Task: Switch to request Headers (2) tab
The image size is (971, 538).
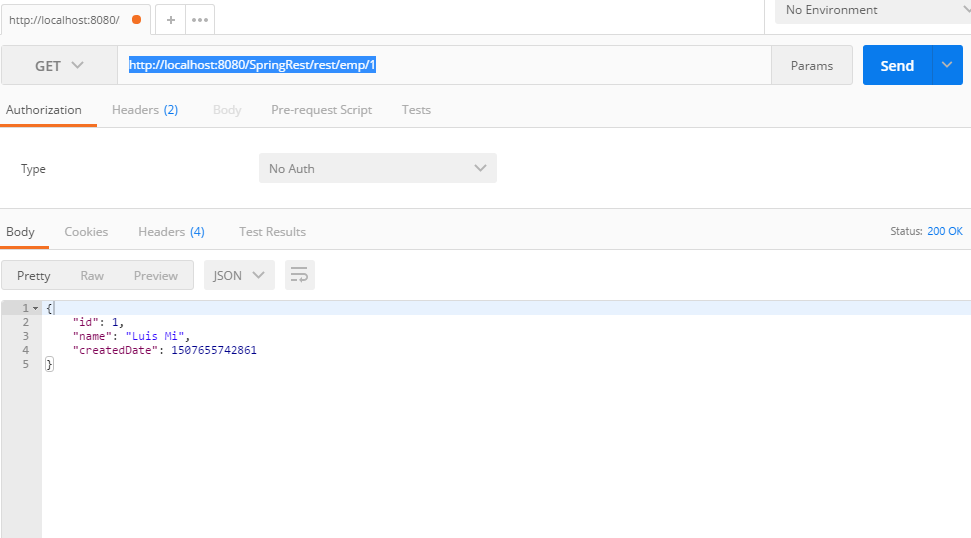Action: (145, 110)
